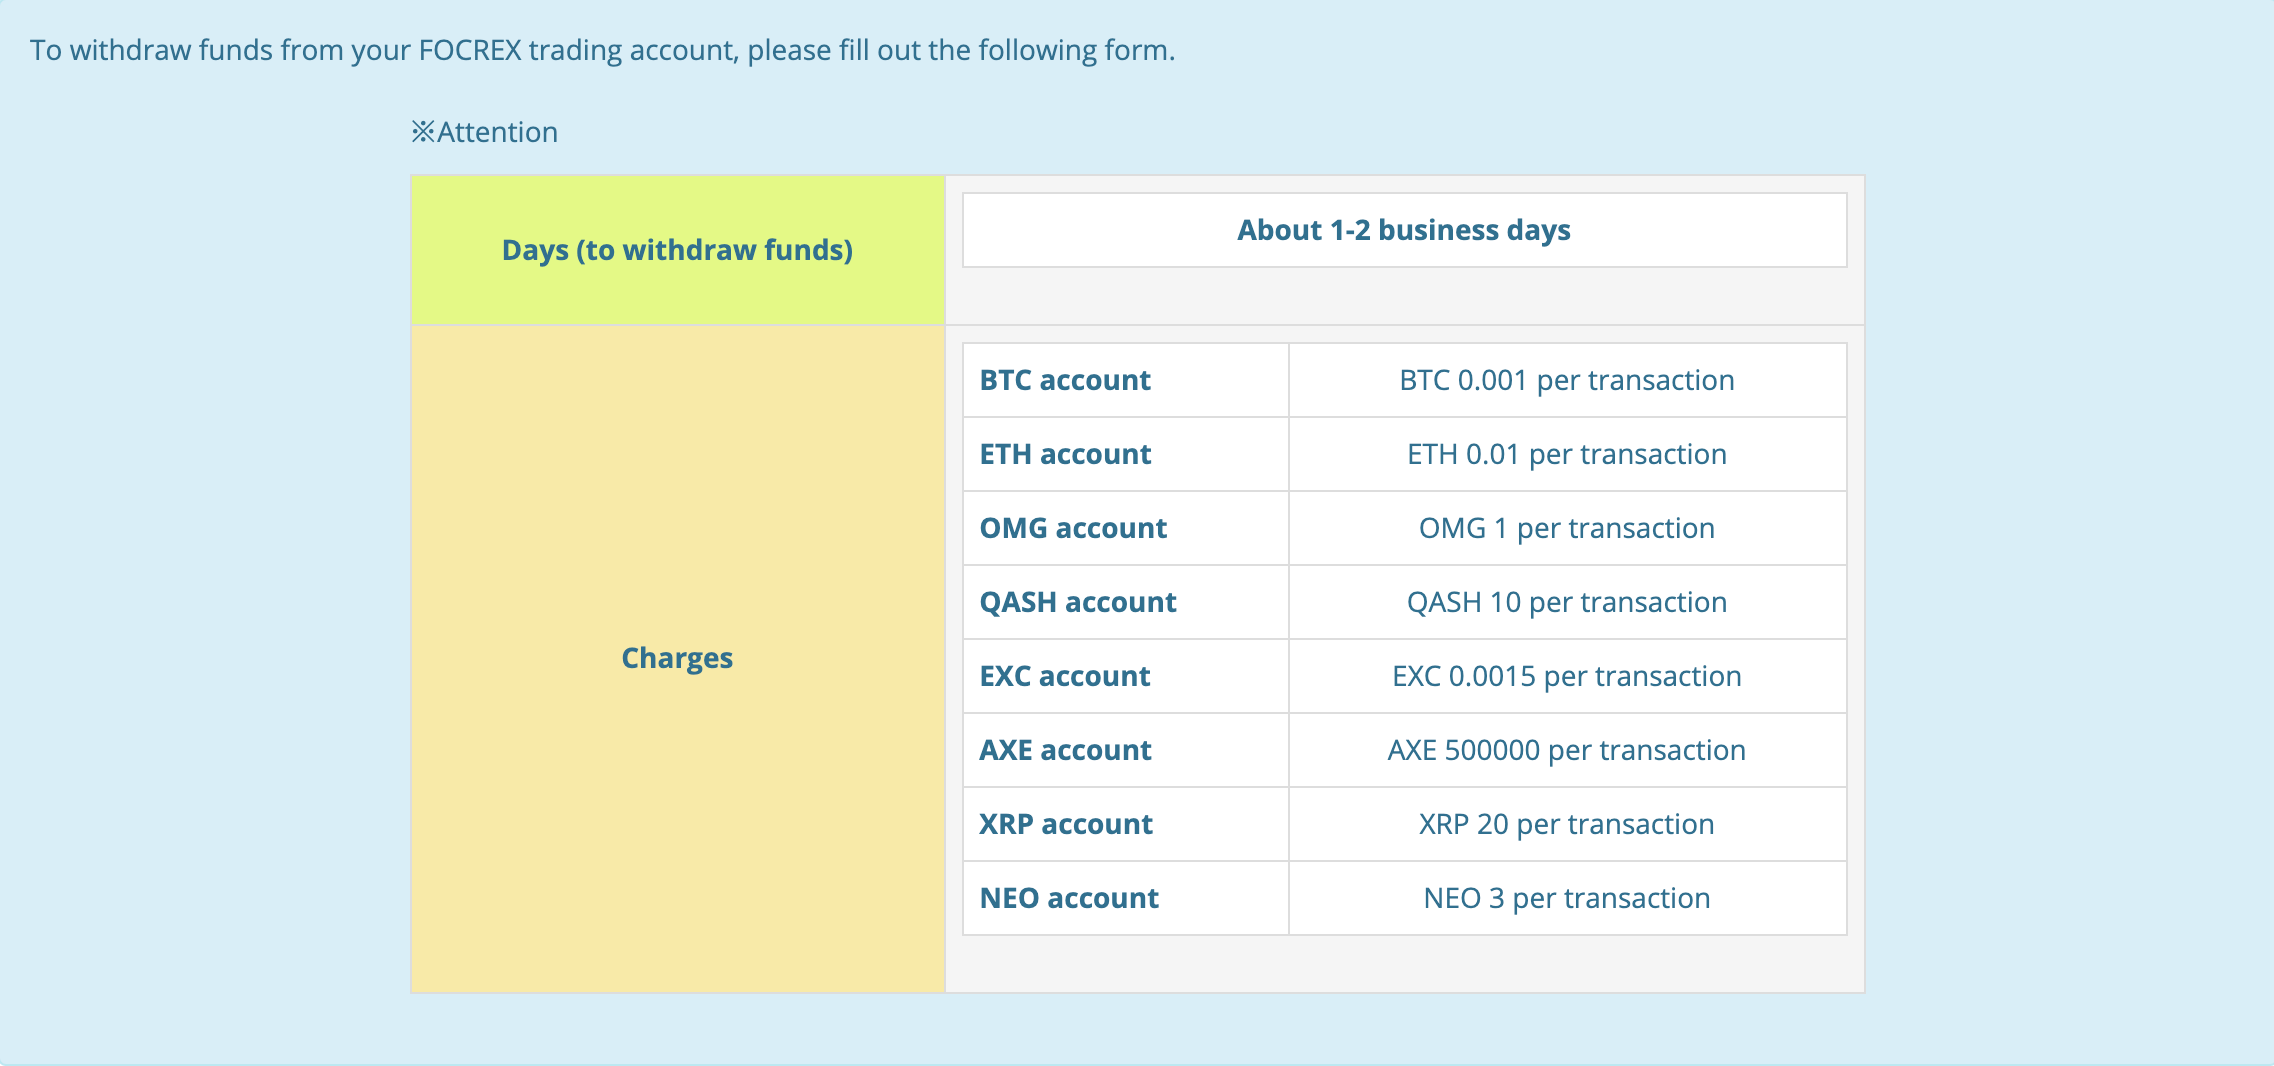Select the 'EXC account' row label
The width and height of the screenshot is (2274, 1066).
pyautogui.click(x=1065, y=676)
